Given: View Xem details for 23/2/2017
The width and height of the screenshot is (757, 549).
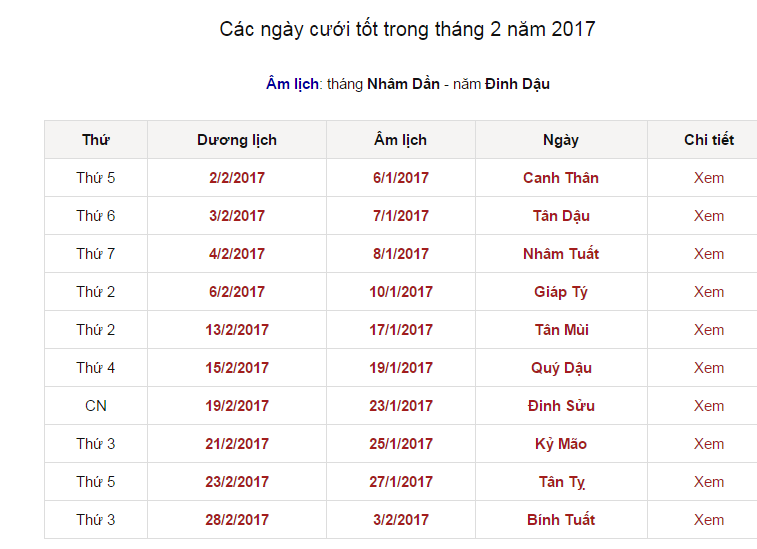Looking at the screenshot, I should [709, 482].
